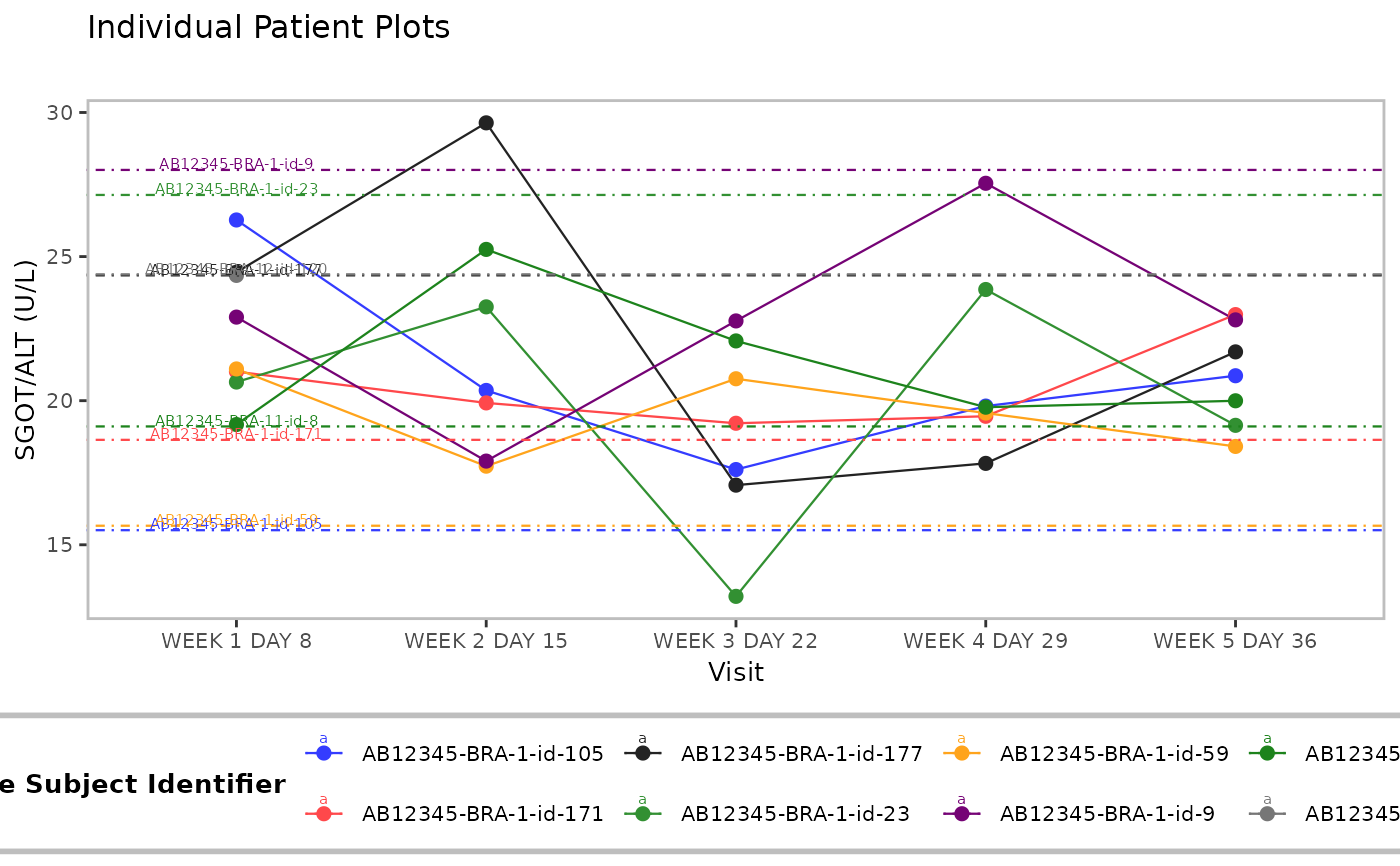The width and height of the screenshot is (1400, 866).
Task: Click the purple legend marker for id-9
Action: pyautogui.click(x=961, y=813)
